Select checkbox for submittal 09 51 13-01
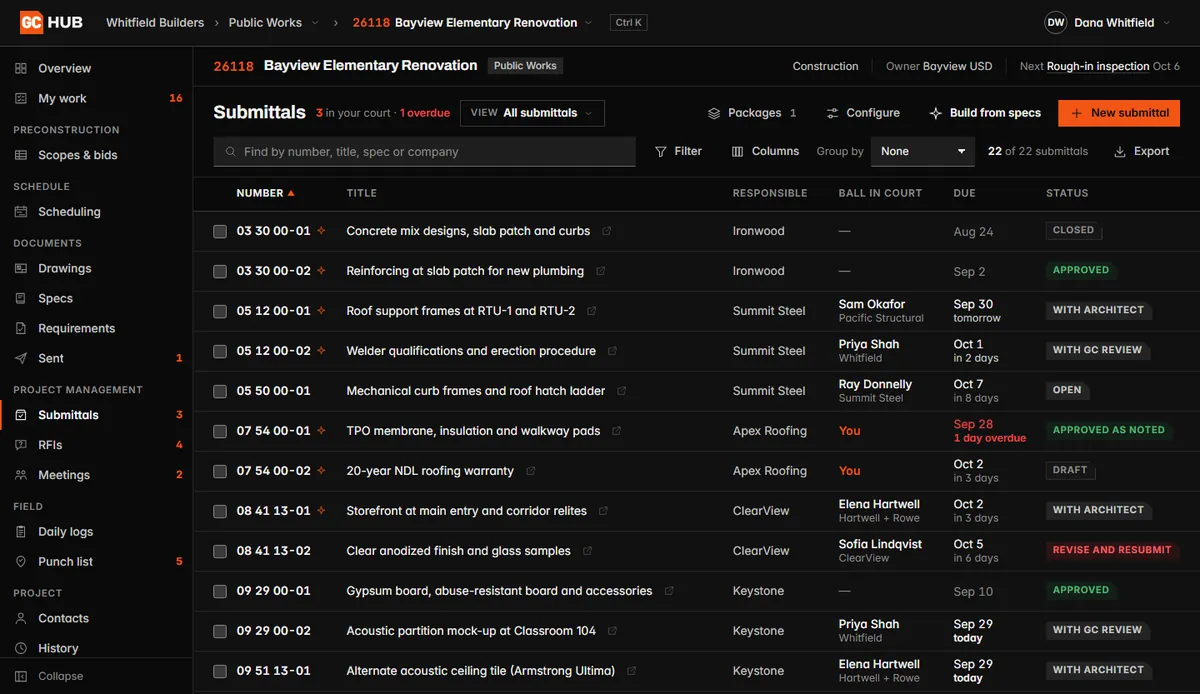The image size is (1200, 694). [220, 671]
